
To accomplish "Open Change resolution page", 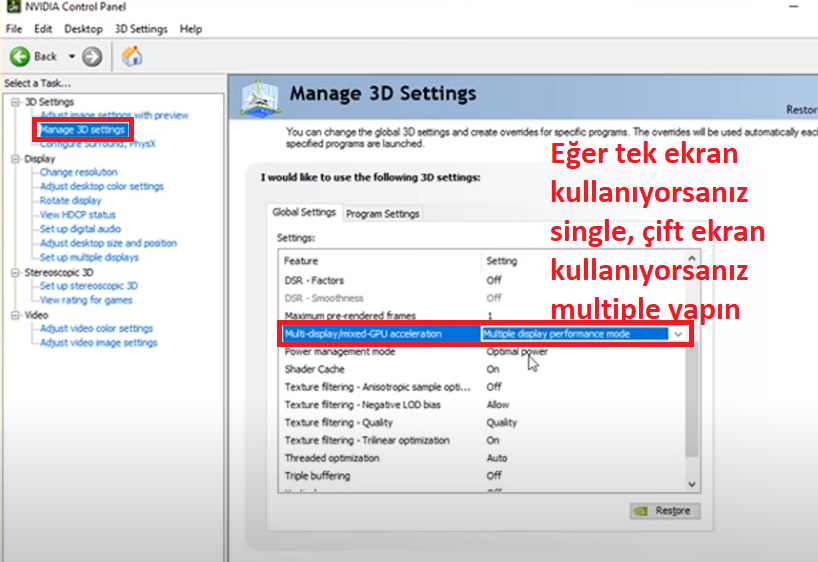I will point(79,172).
